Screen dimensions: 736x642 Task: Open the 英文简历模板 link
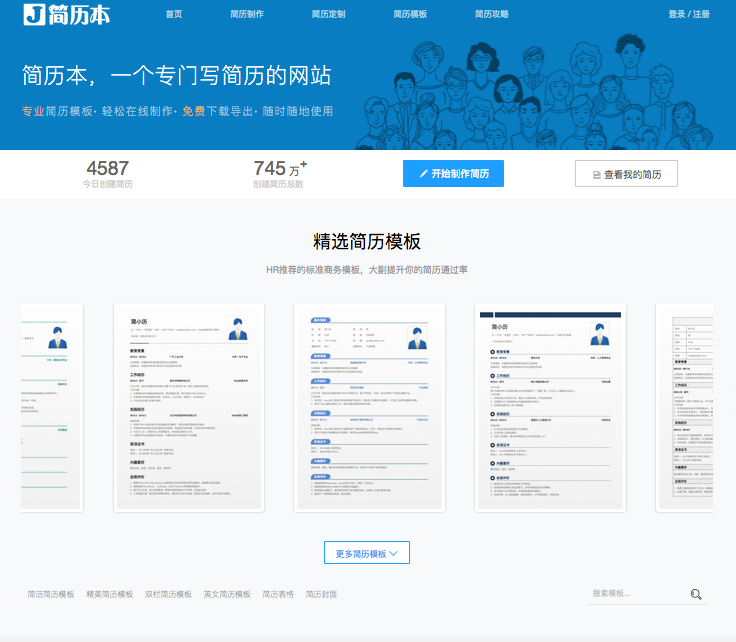click(227, 594)
